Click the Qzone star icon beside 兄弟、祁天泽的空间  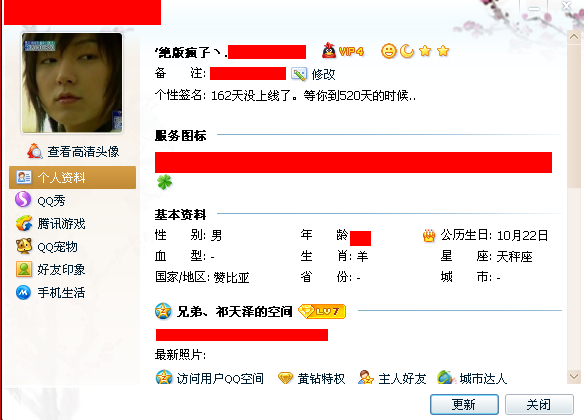pyautogui.click(x=163, y=311)
